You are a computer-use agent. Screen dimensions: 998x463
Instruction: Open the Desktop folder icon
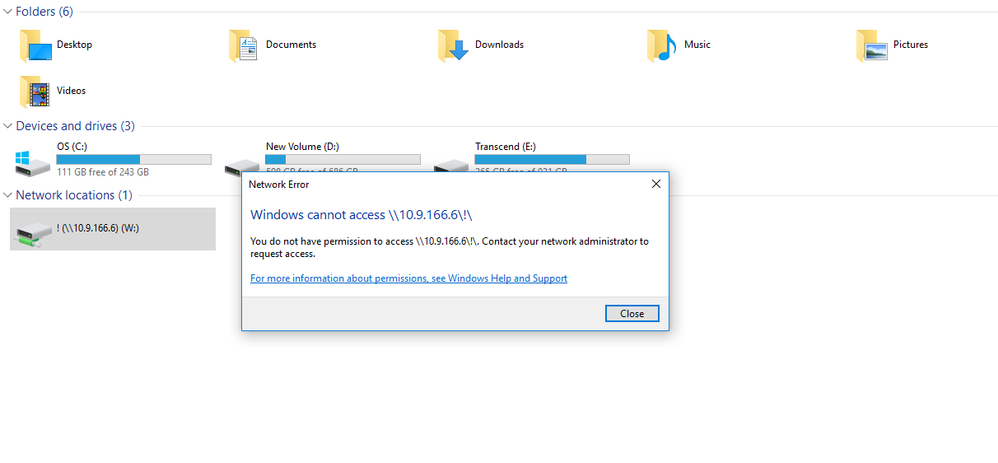[x=35, y=46]
